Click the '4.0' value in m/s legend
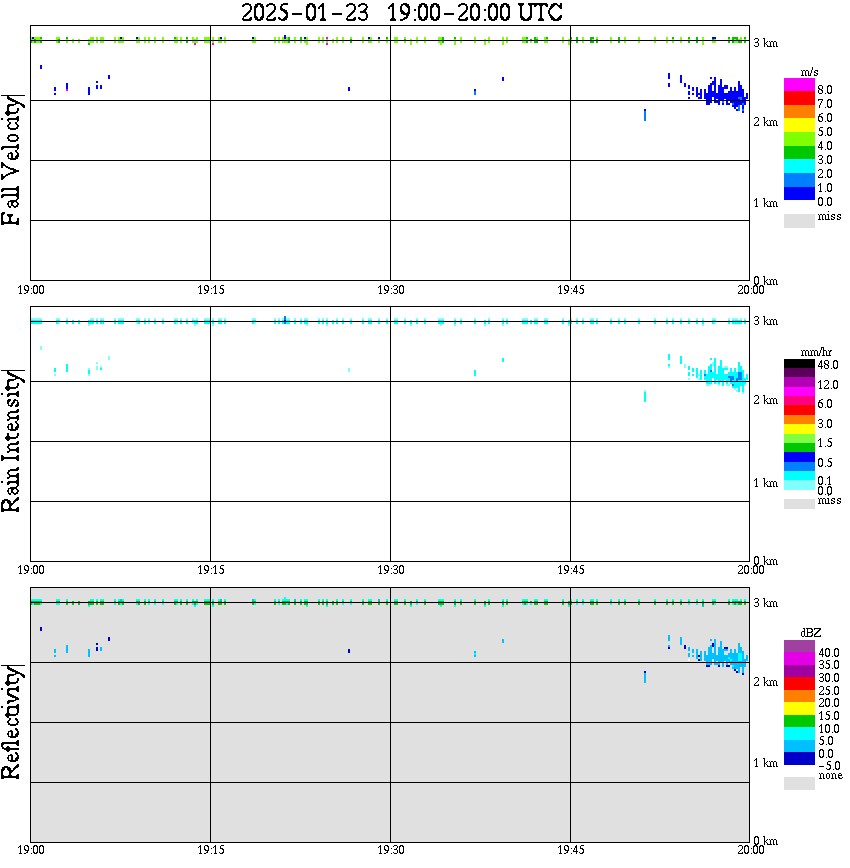Screen dimensions: 850x868 (825, 146)
